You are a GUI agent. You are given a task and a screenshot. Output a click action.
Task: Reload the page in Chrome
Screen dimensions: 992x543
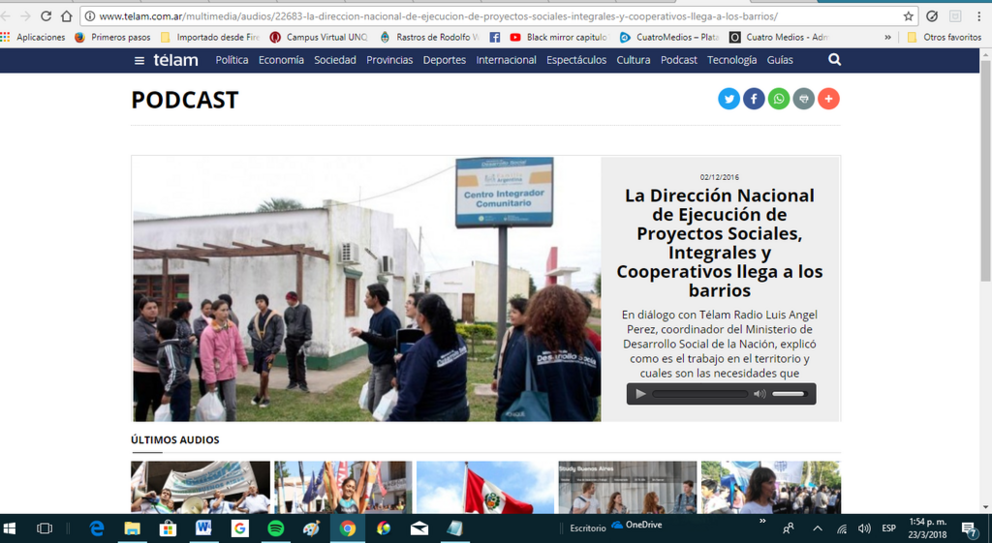[x=46, y=16]
